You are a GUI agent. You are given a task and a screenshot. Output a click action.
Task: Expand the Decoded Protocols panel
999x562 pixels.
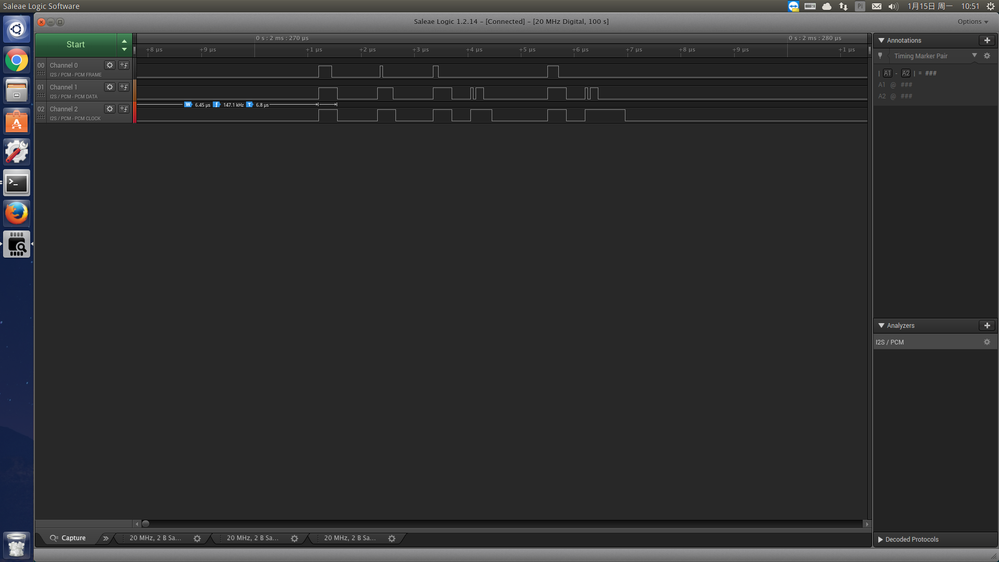click(x=880, y=540)
